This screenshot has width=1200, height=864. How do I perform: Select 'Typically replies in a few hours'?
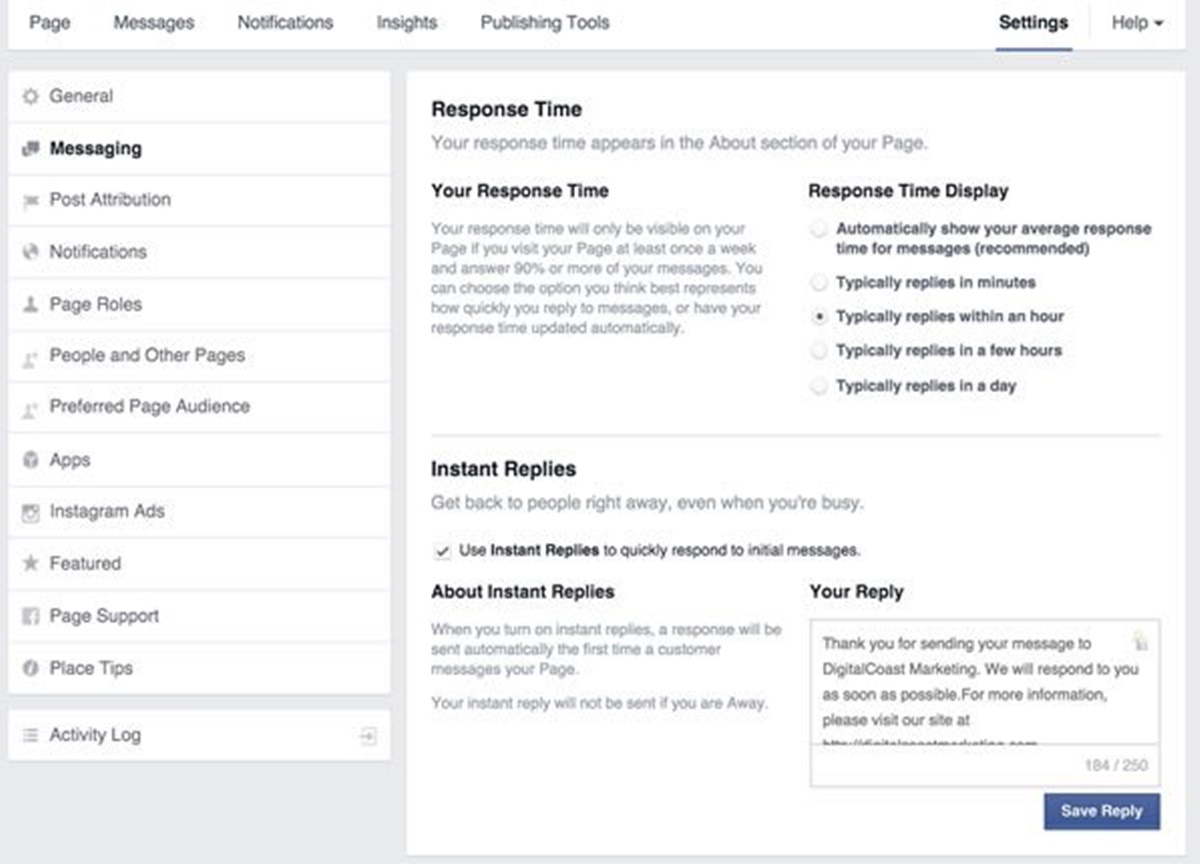(x=819, y=351)
